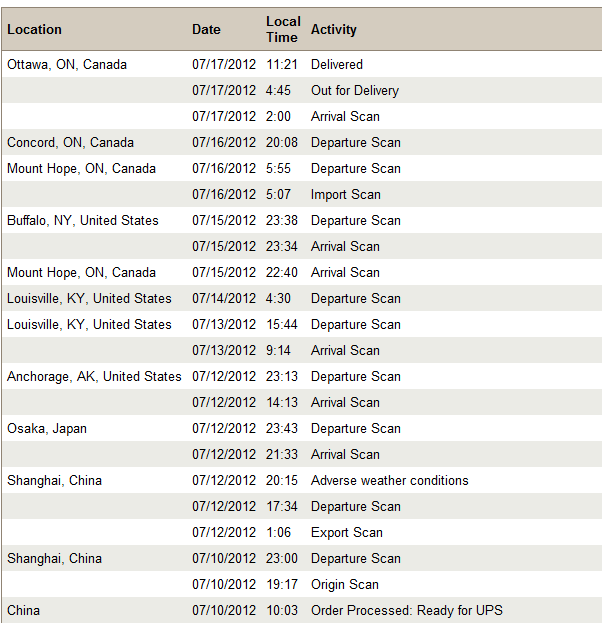The width and height of the screenshot is (602, 623).
Task: Click the Out for Delivery activity
Action: tap(355, 91)
